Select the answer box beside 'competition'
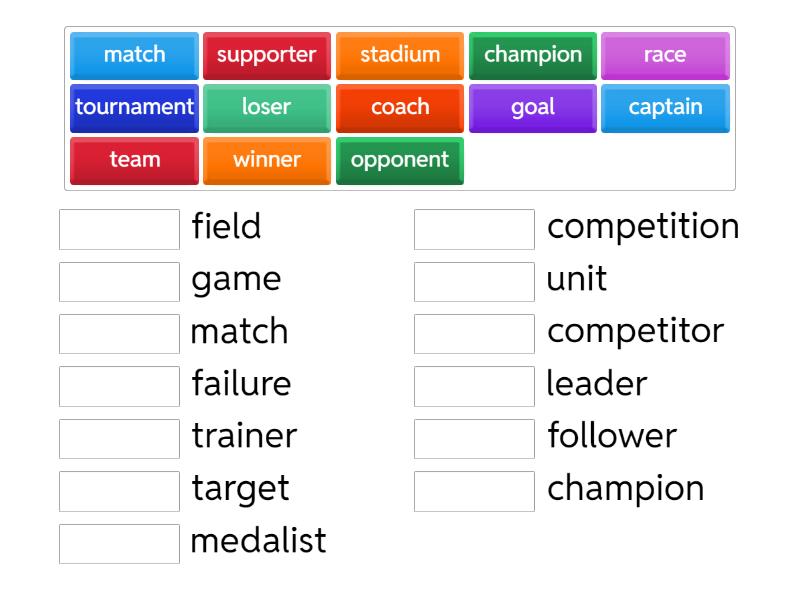Image resolution: width=800 pixels, height=600 pixels. pyautogui.click(x=474, y=229)
